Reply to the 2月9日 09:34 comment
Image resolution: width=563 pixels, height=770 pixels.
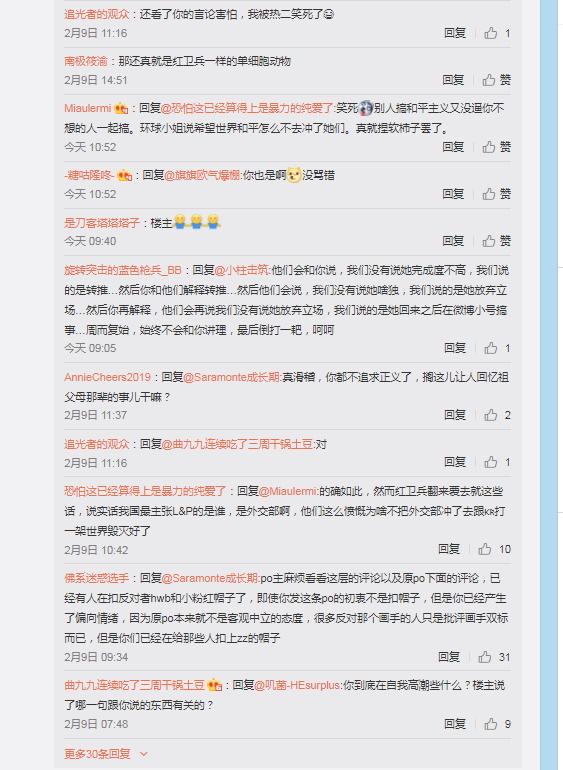[x=449, y=657]
